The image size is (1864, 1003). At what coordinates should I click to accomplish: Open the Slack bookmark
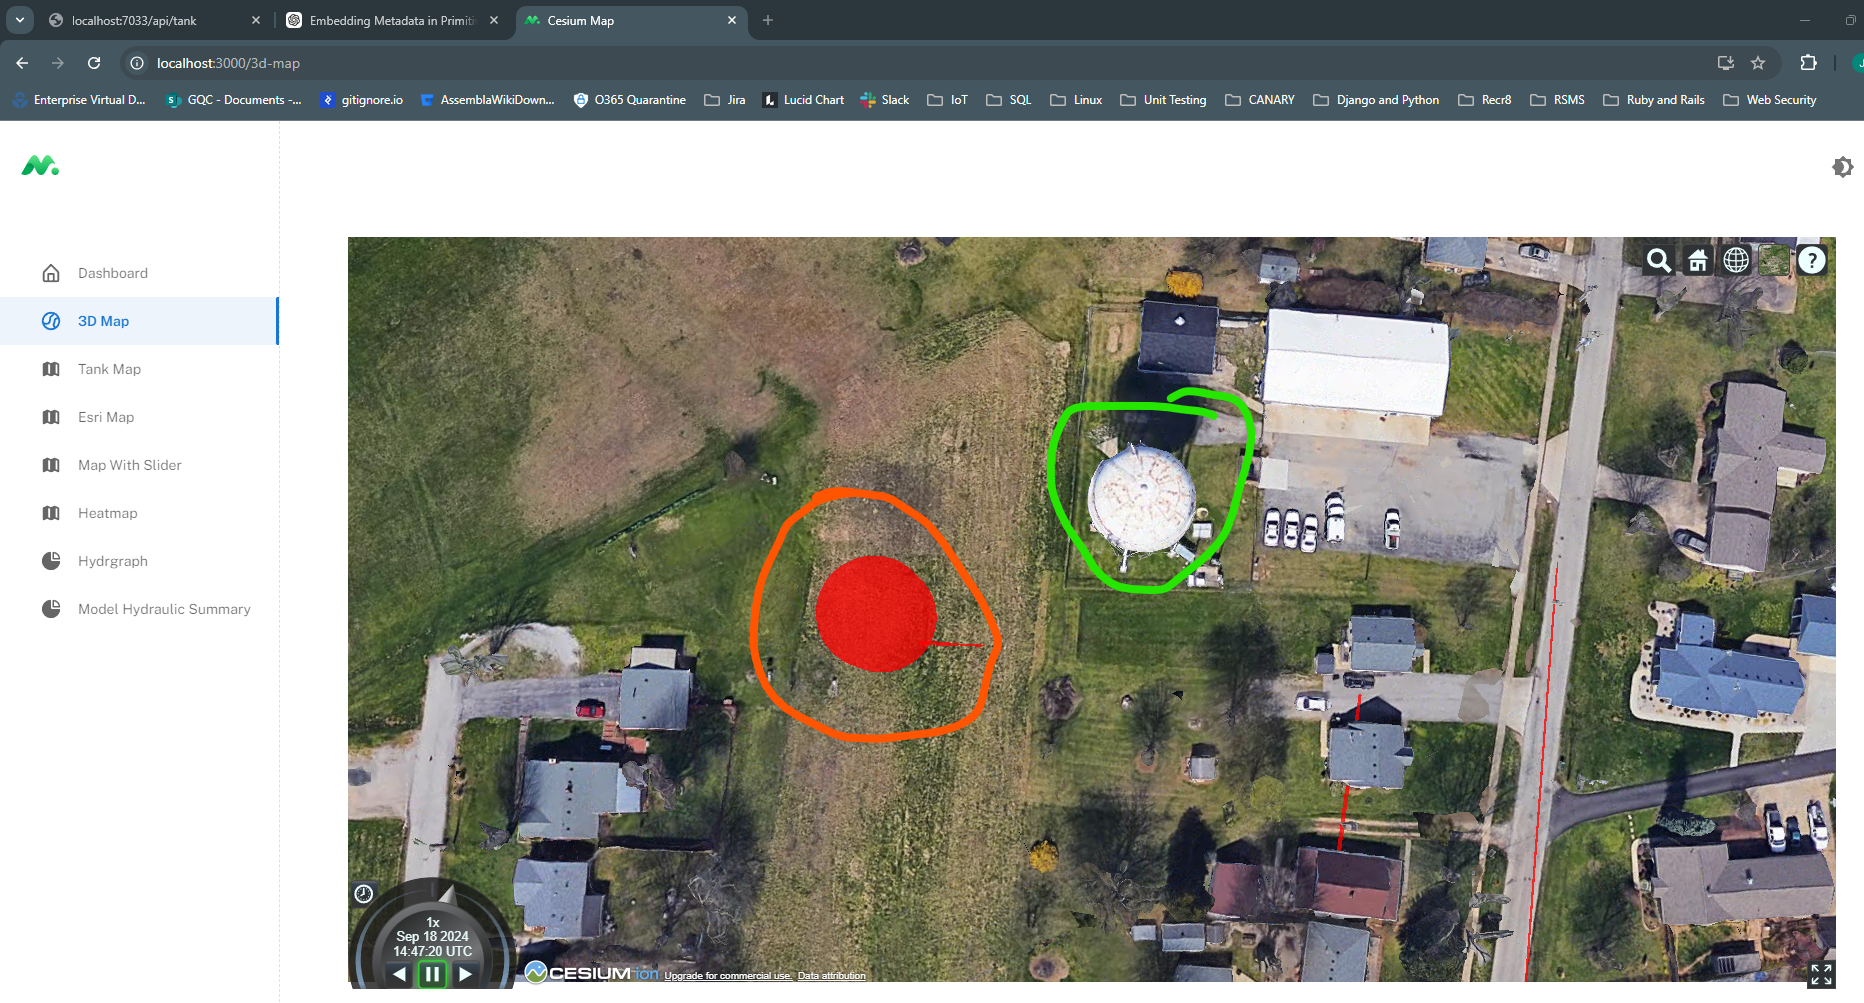[885, 100]
